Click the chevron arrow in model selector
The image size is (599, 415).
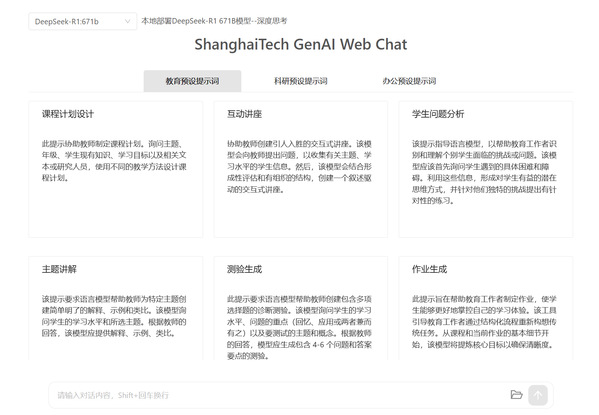pos(128,21)
